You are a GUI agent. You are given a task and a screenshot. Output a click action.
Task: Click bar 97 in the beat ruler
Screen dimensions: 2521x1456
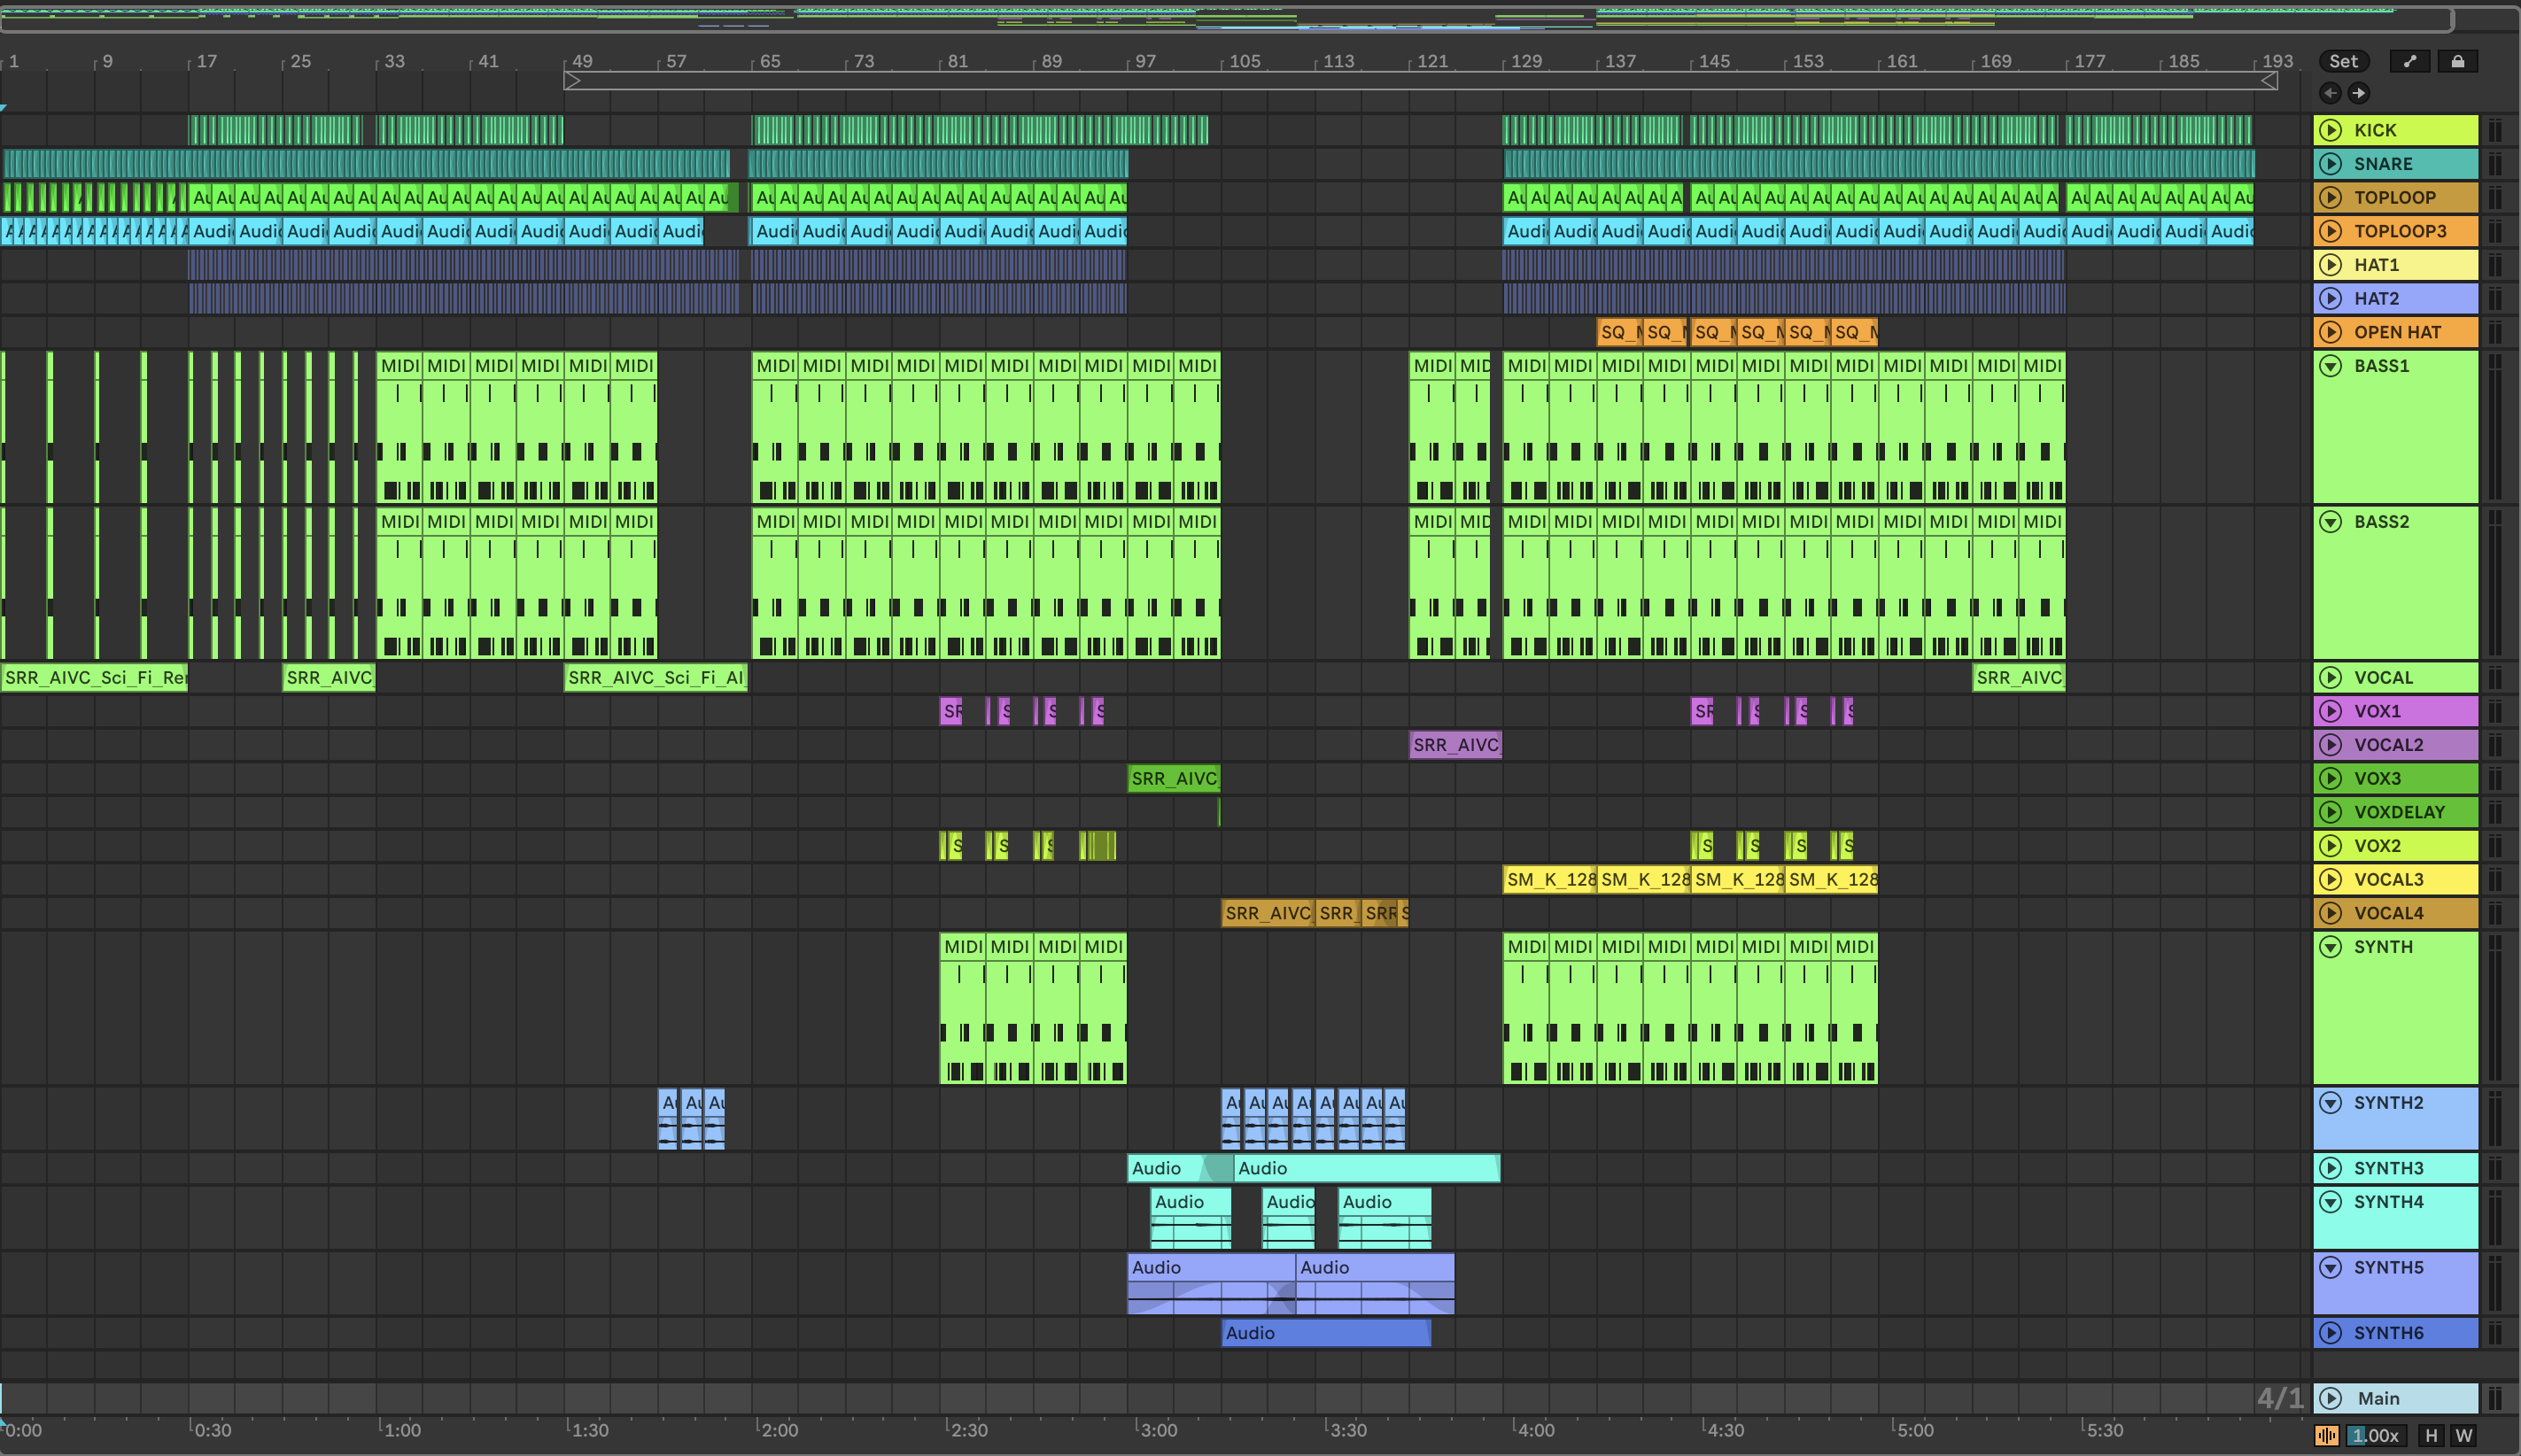click(1146, 61)
